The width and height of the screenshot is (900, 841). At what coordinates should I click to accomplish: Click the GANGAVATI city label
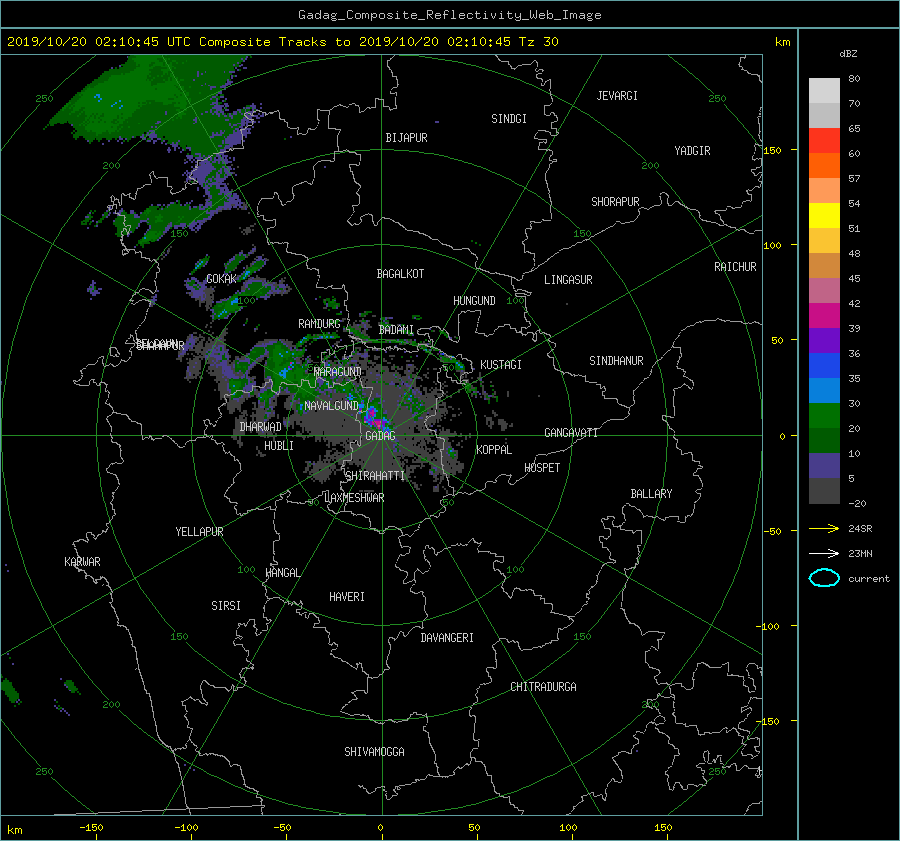(x=571, y=433)
